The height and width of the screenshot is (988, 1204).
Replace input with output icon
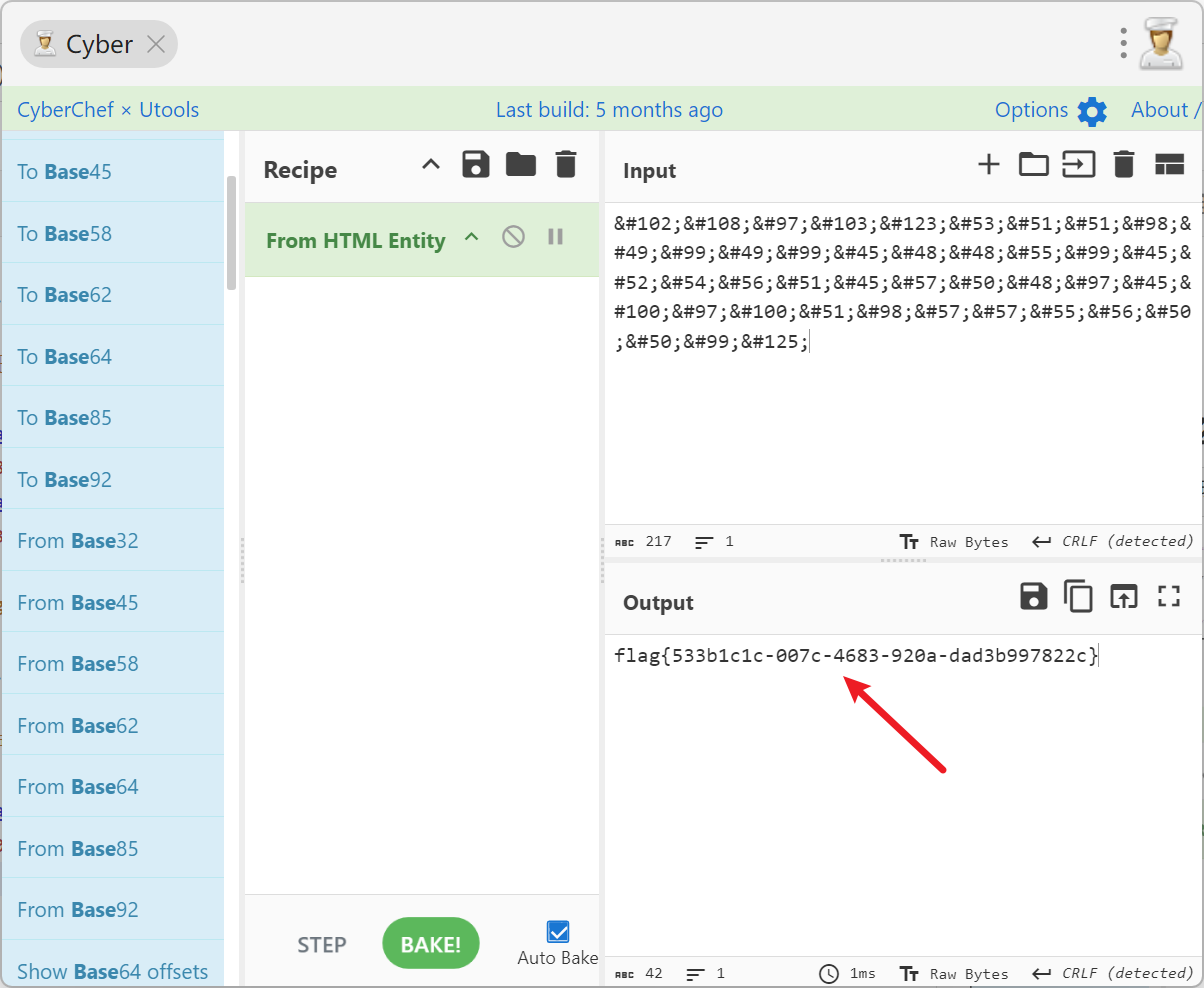[x=1124, y=597]
